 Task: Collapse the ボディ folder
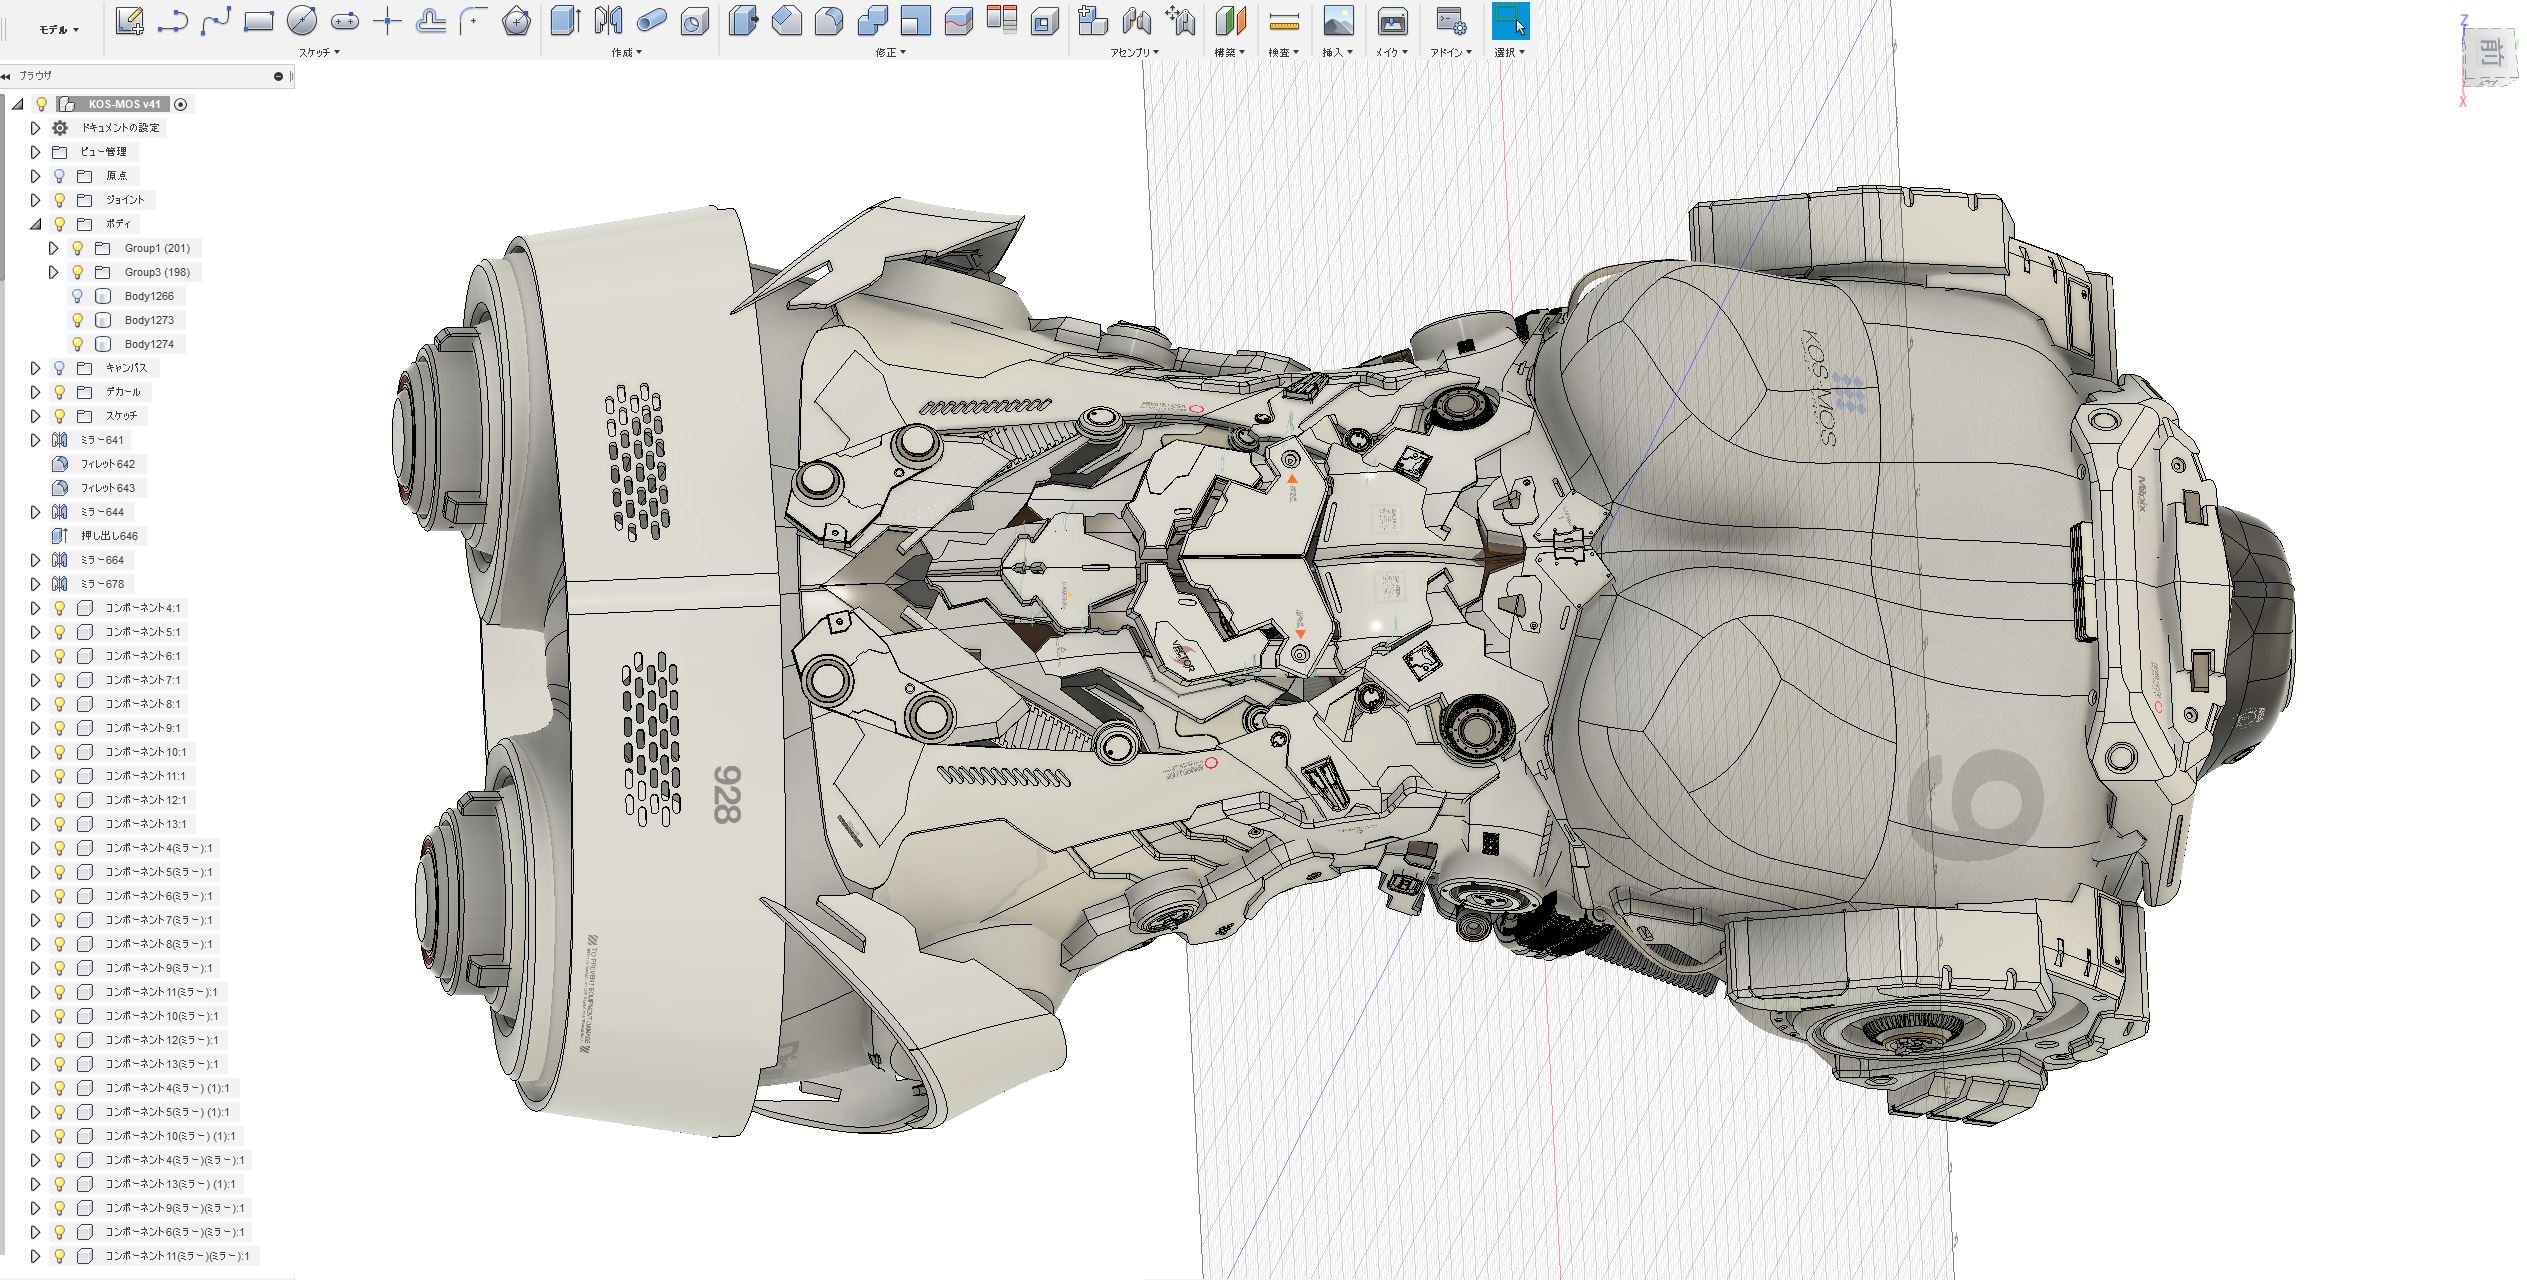coord(35,224)
